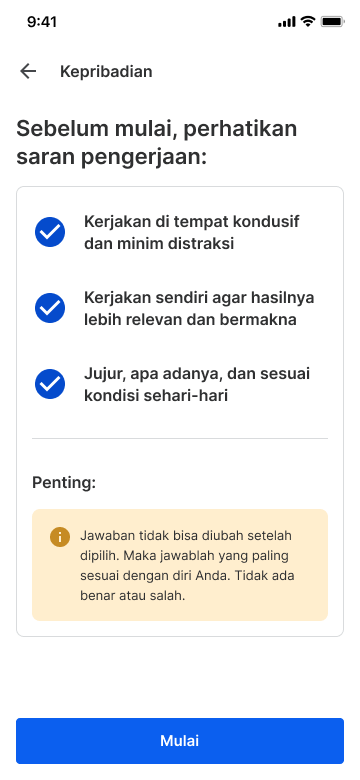Image resolution: width=360 pixels, height=780 pixels.
Task: Toggle checkmark beside 'Kerjakan sendiri agar hasilnya'
Action: [x=50, y=308]
